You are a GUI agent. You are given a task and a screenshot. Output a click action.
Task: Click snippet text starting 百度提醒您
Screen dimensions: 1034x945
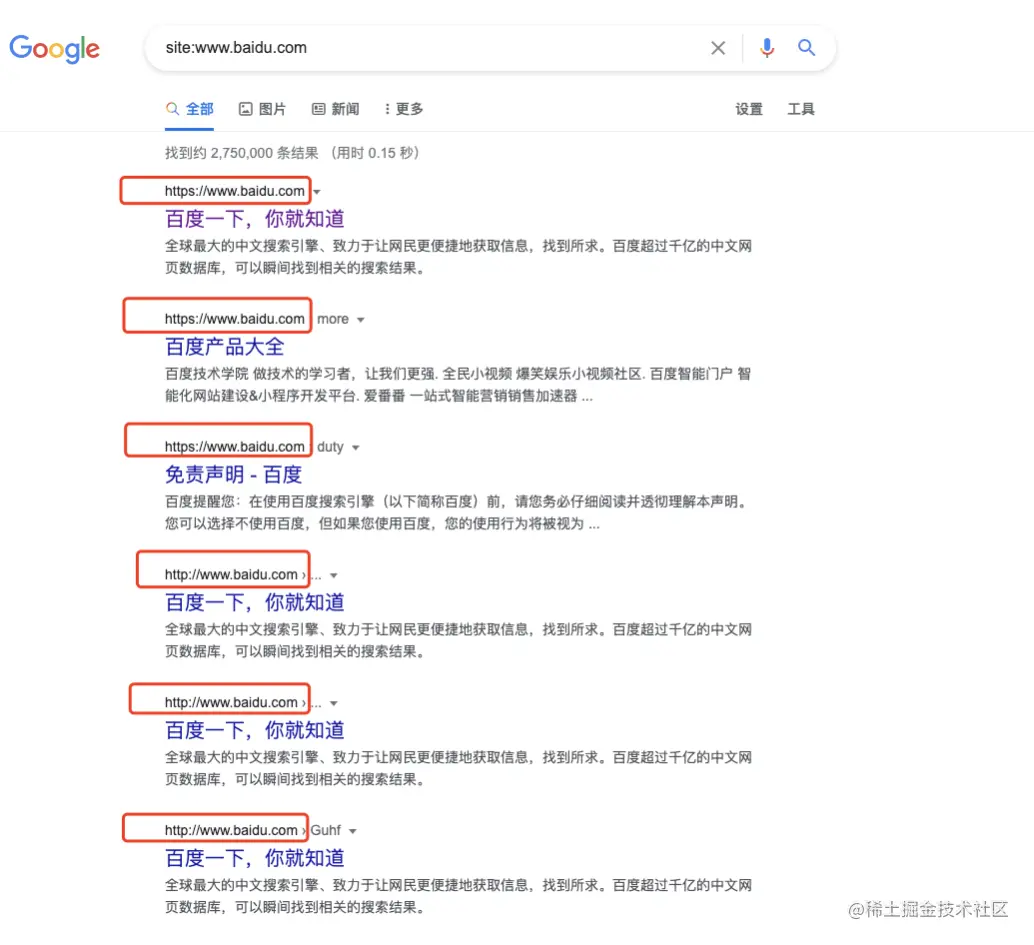click(458, 513)
